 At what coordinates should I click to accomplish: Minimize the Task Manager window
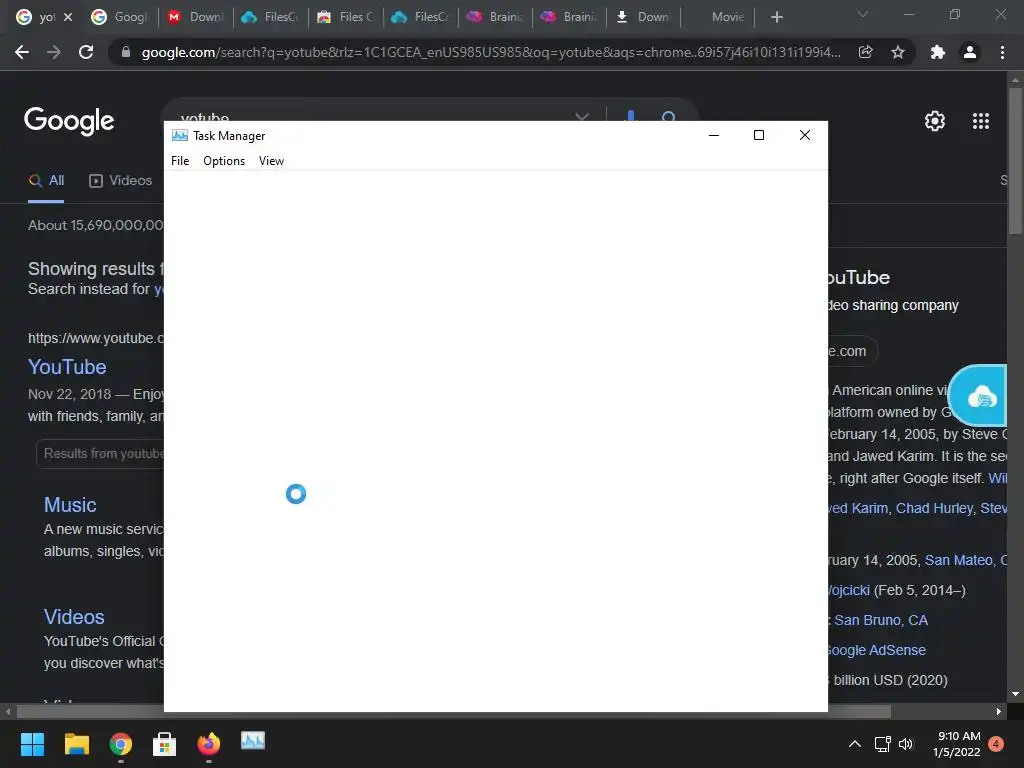[x=714, y=135]
